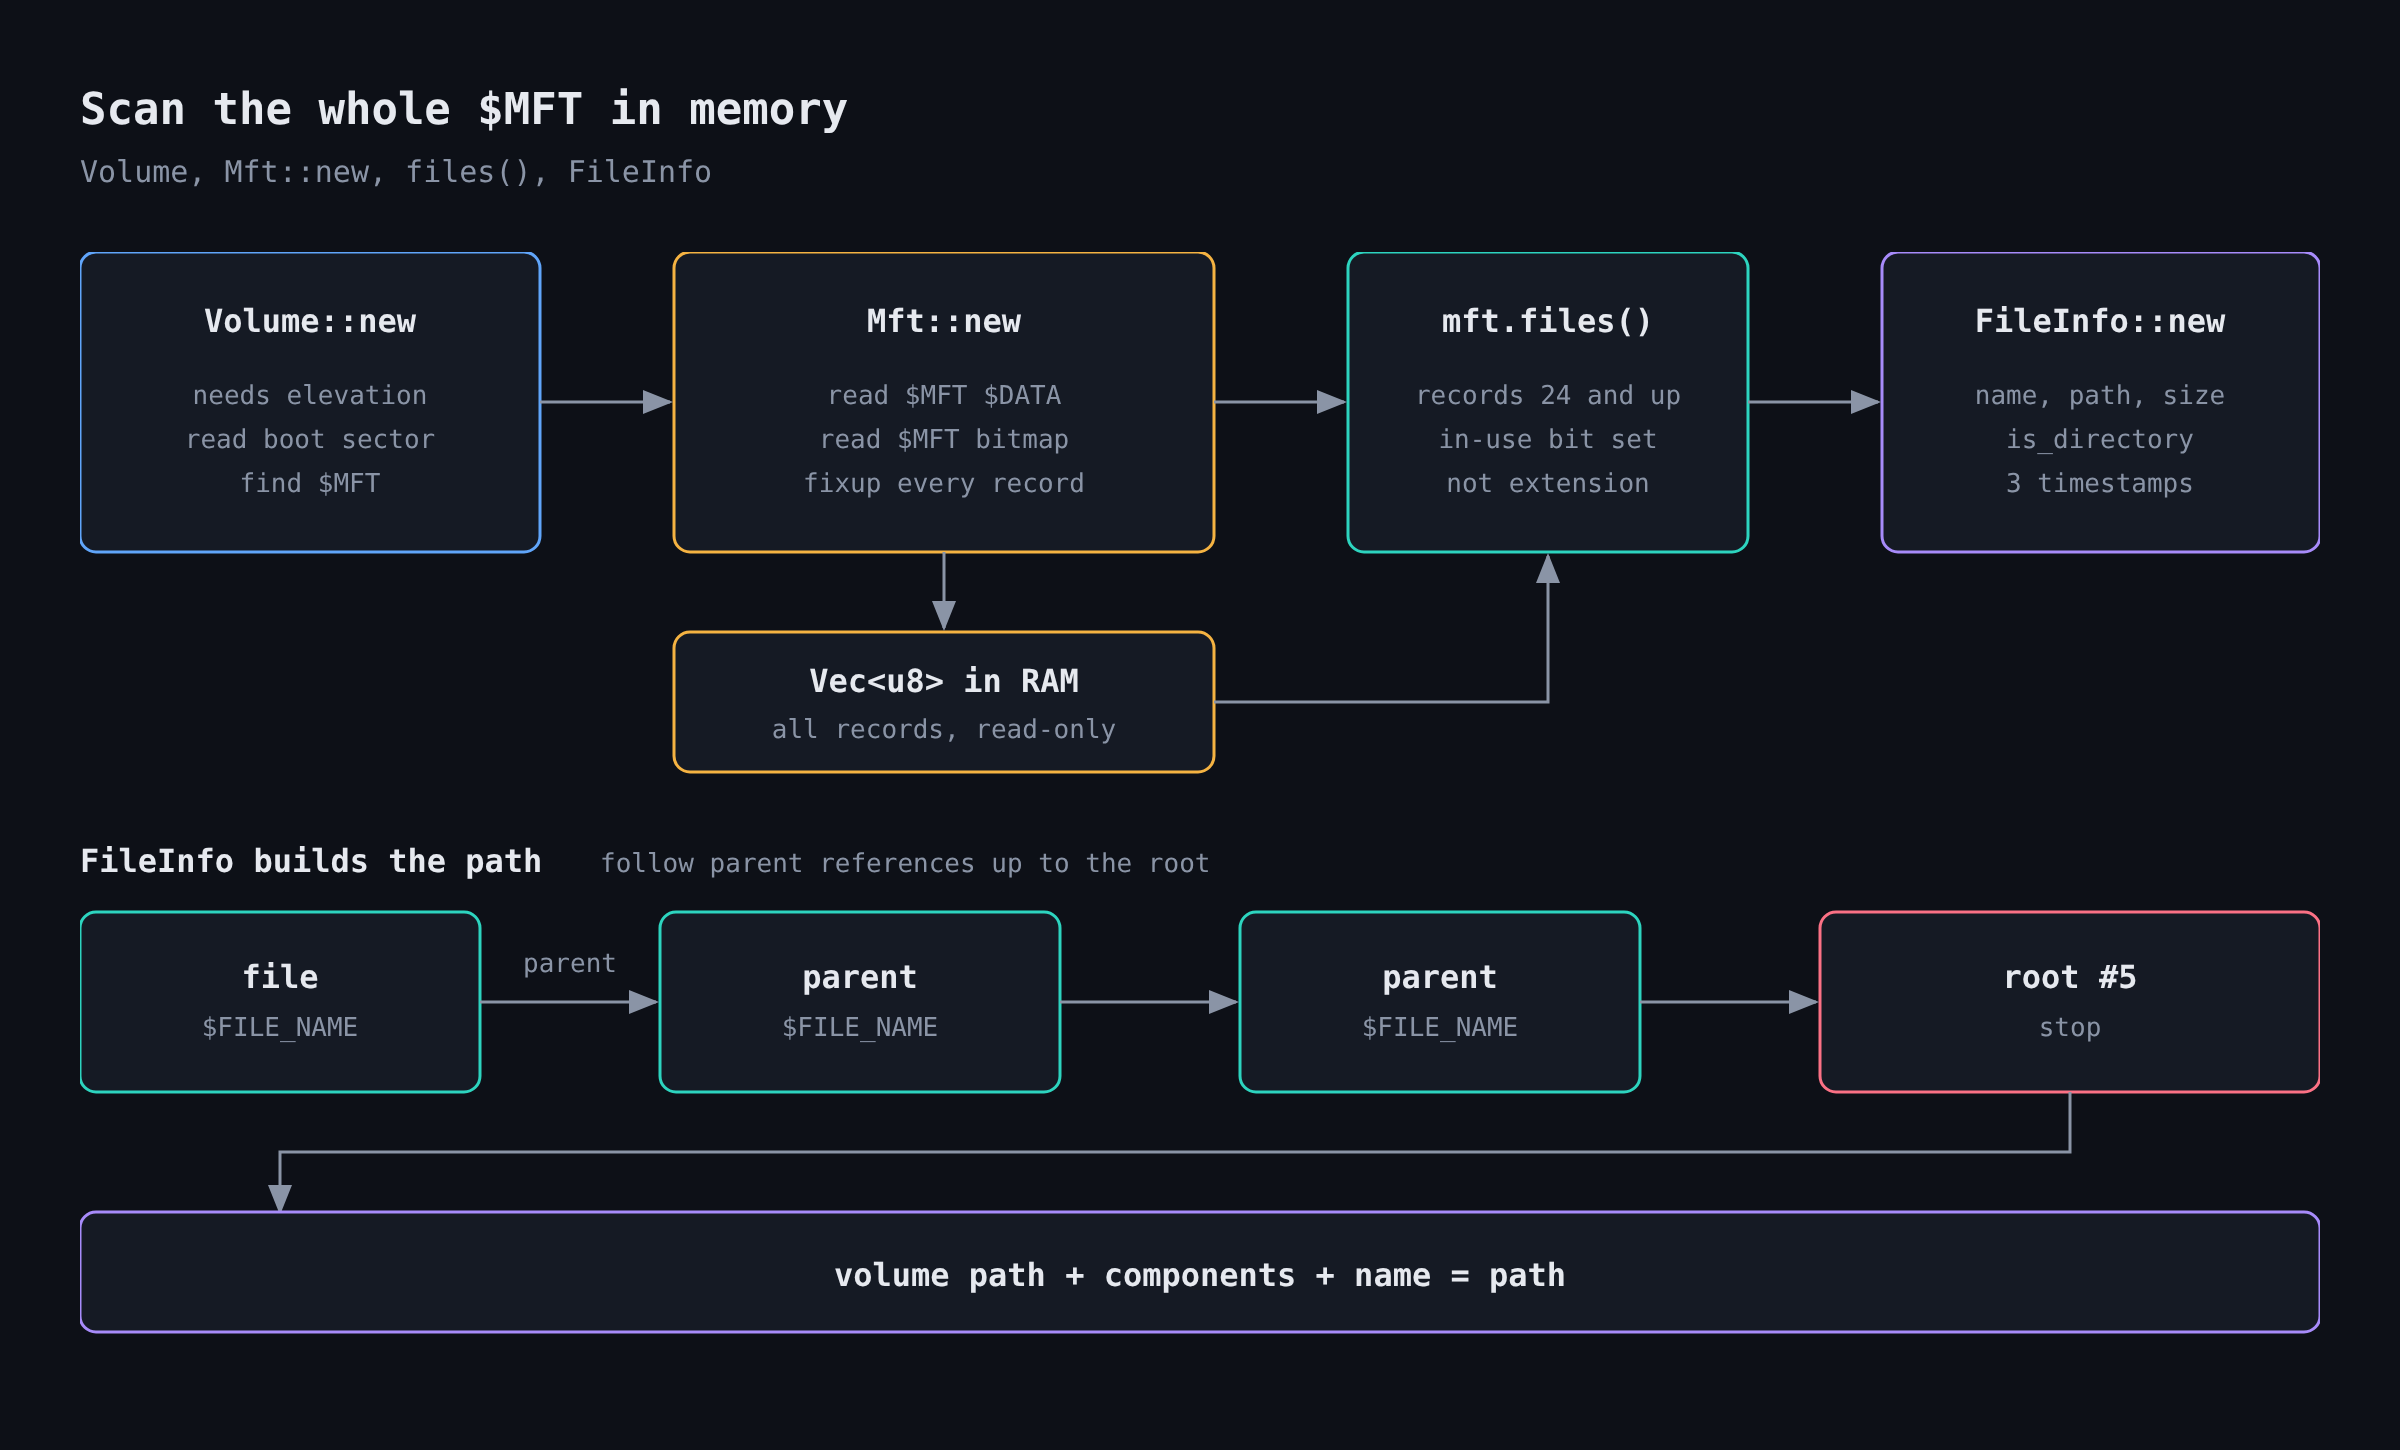The height and width of the screenshot is (1450, 2400).
Task: Click the 'read boot sector' line
Action: pyautogui.click(x=310, y=439)
